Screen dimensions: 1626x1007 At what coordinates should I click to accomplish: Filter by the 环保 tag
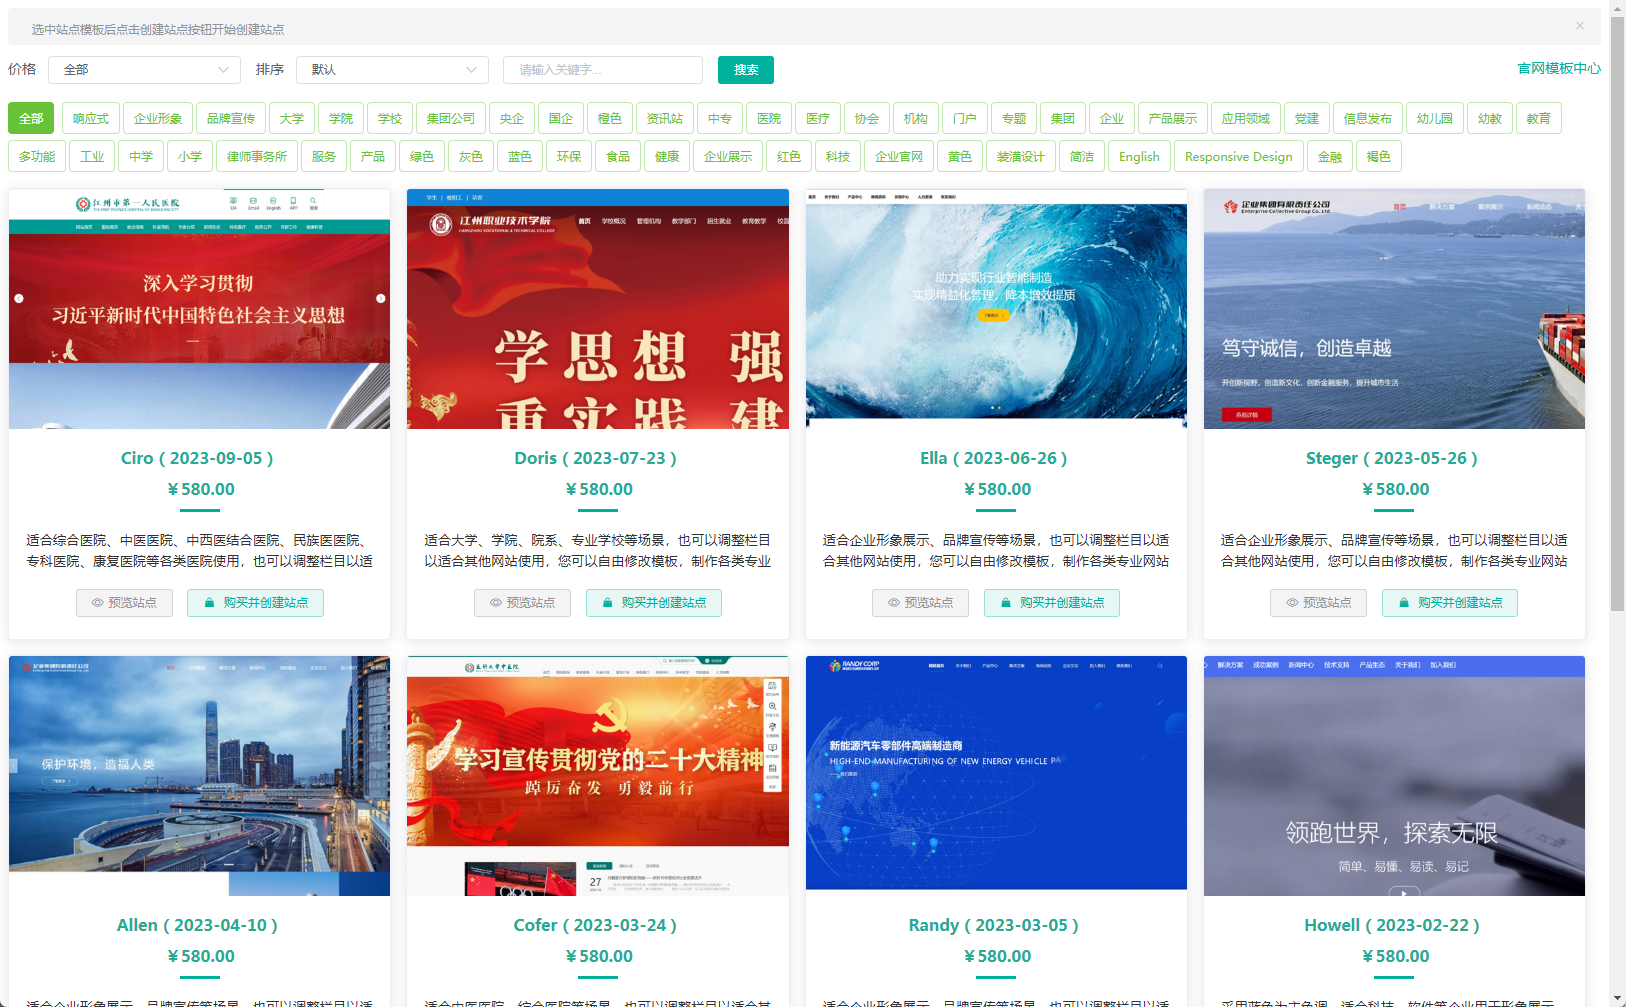(x=569, y=156)
